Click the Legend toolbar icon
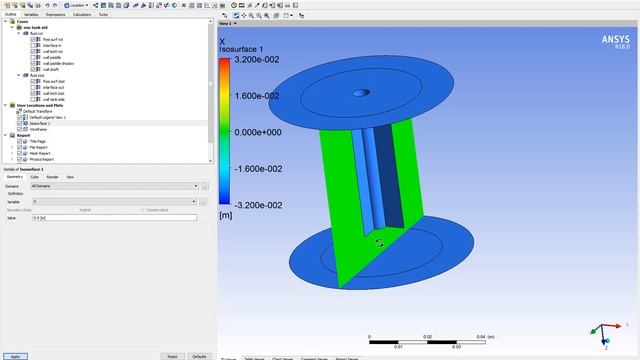The width and height of the screenshot is (640, 360). tap(151, 5)
